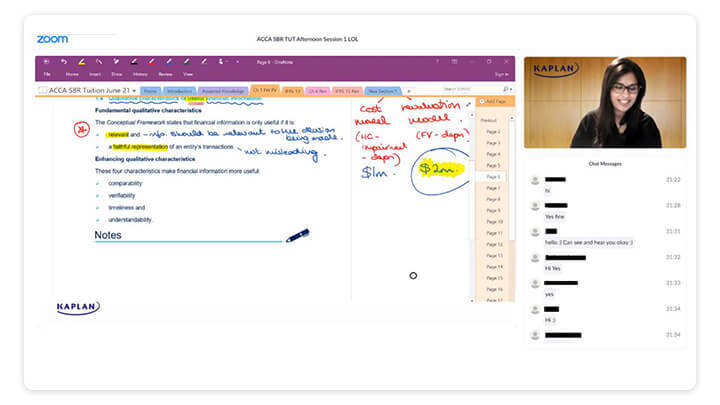Select the yellow highlighter pen
This screenshot has width=720, height=405.
(81, 62)
